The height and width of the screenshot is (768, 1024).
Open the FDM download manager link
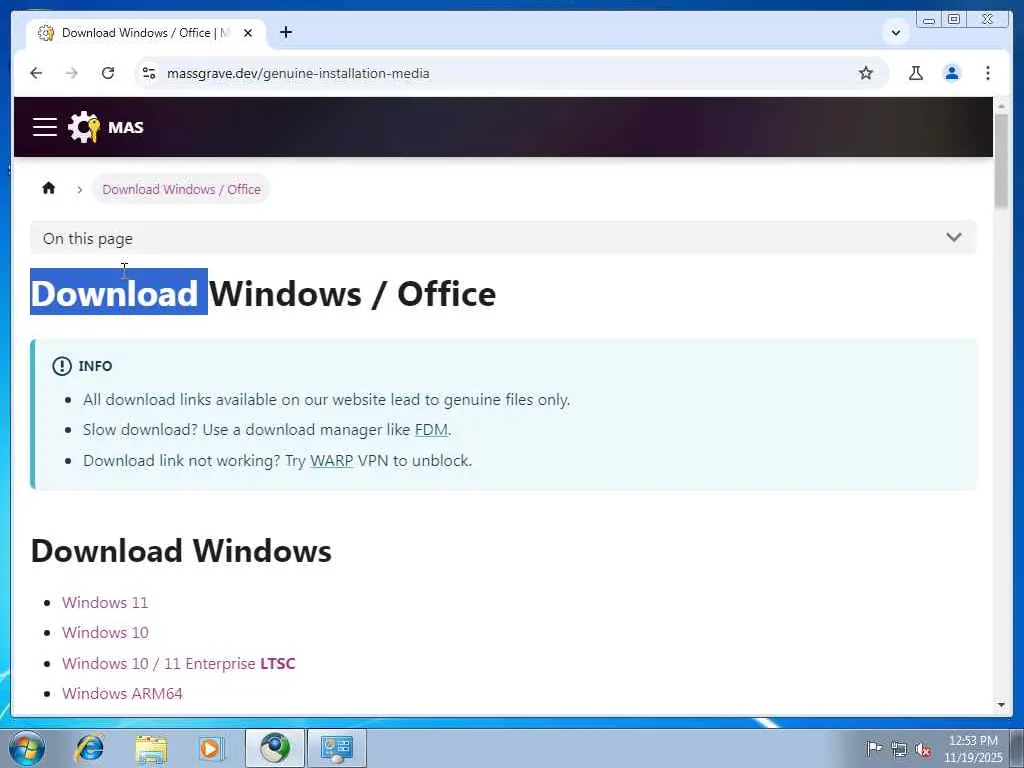coord(432,430)
